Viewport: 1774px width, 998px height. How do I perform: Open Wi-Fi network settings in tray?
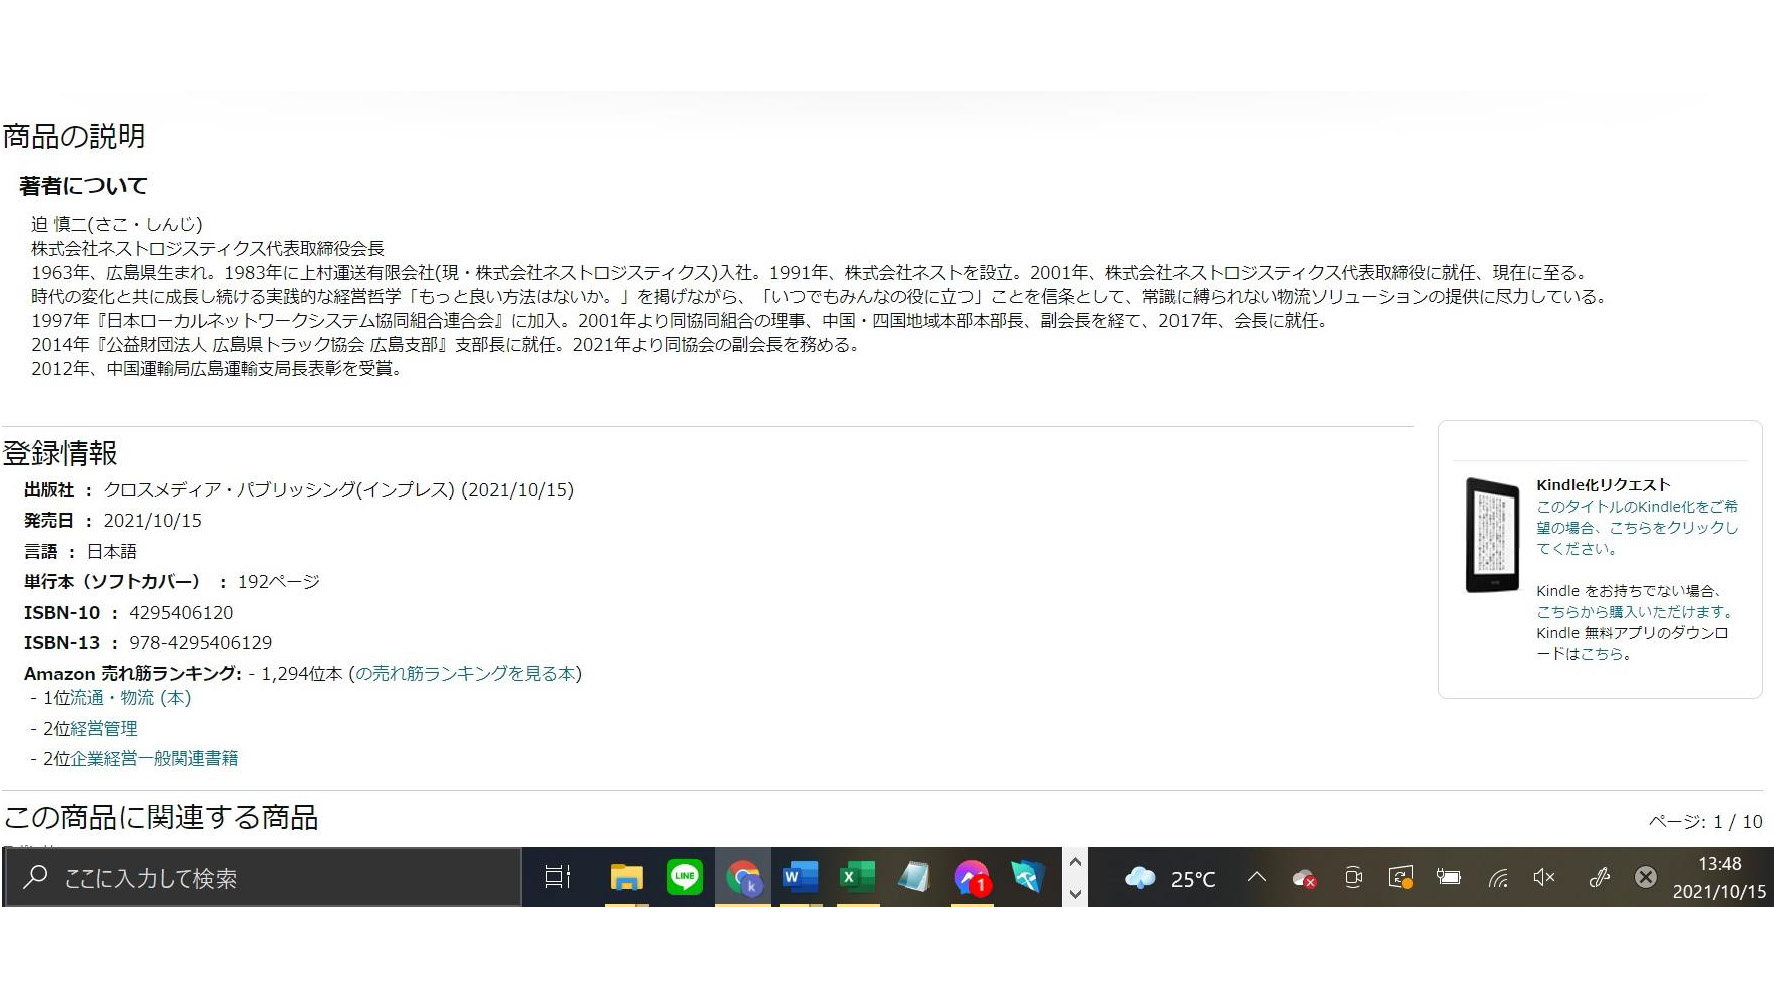tap(1497, 878)
